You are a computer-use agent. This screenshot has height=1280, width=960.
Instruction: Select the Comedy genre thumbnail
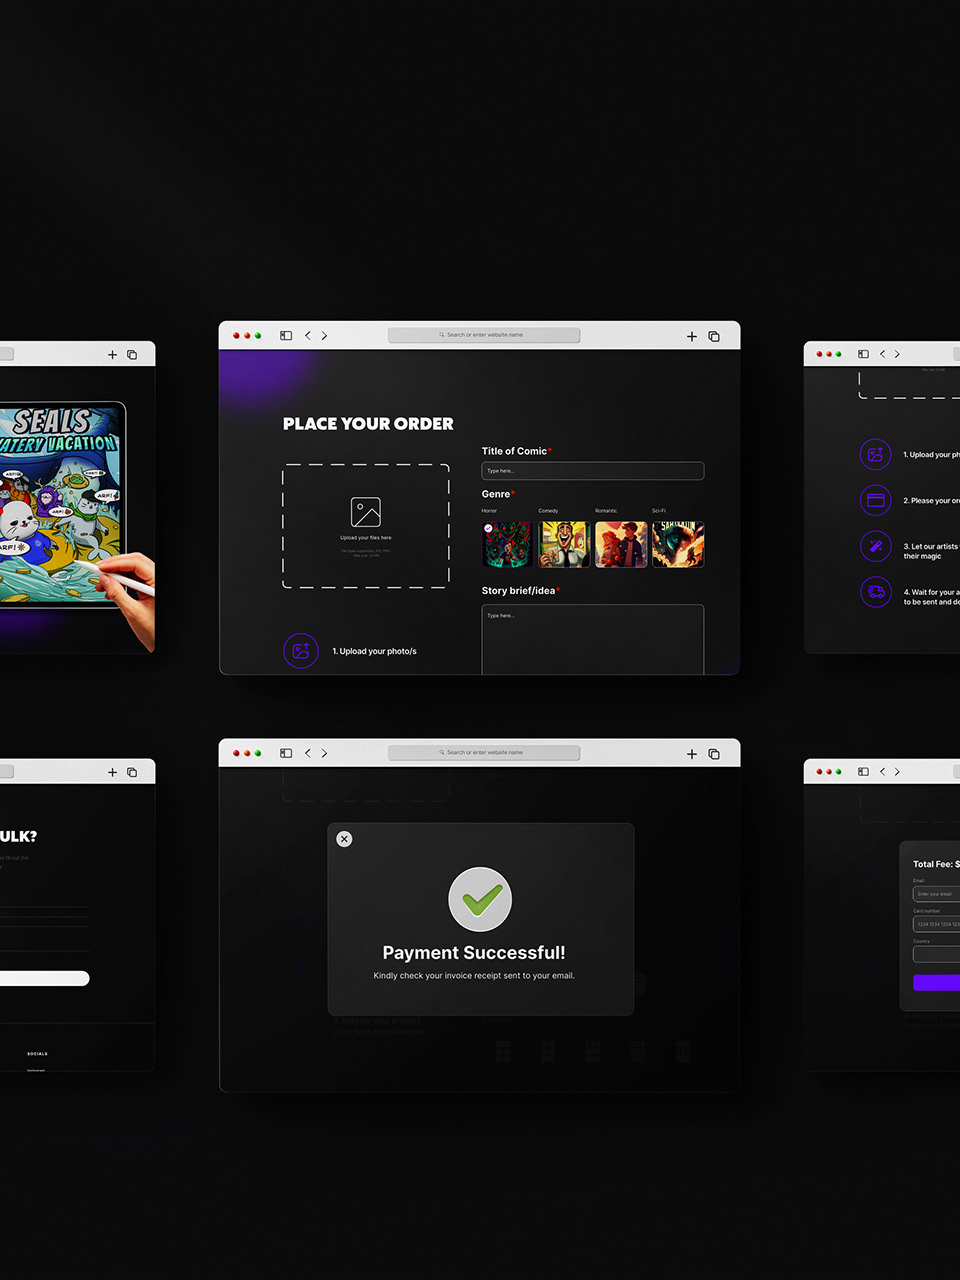click(x=564, y=545)
